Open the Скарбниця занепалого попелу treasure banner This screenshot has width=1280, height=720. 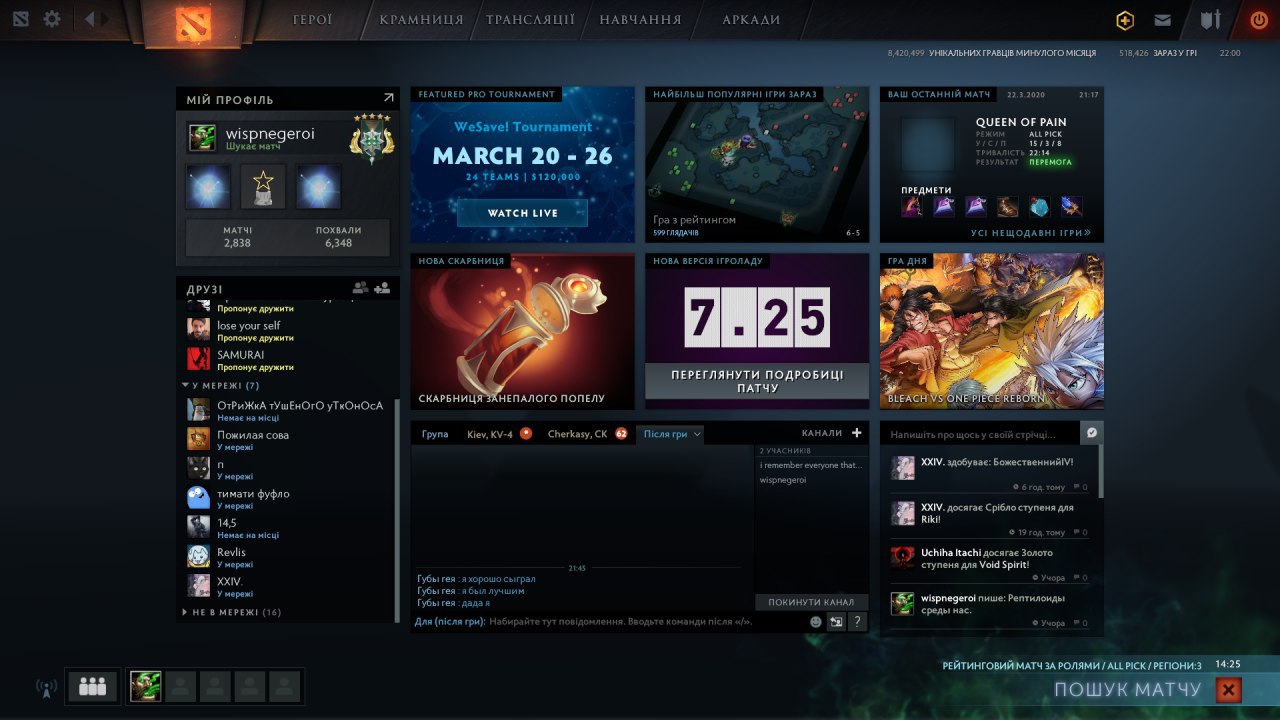pos(522,331)
